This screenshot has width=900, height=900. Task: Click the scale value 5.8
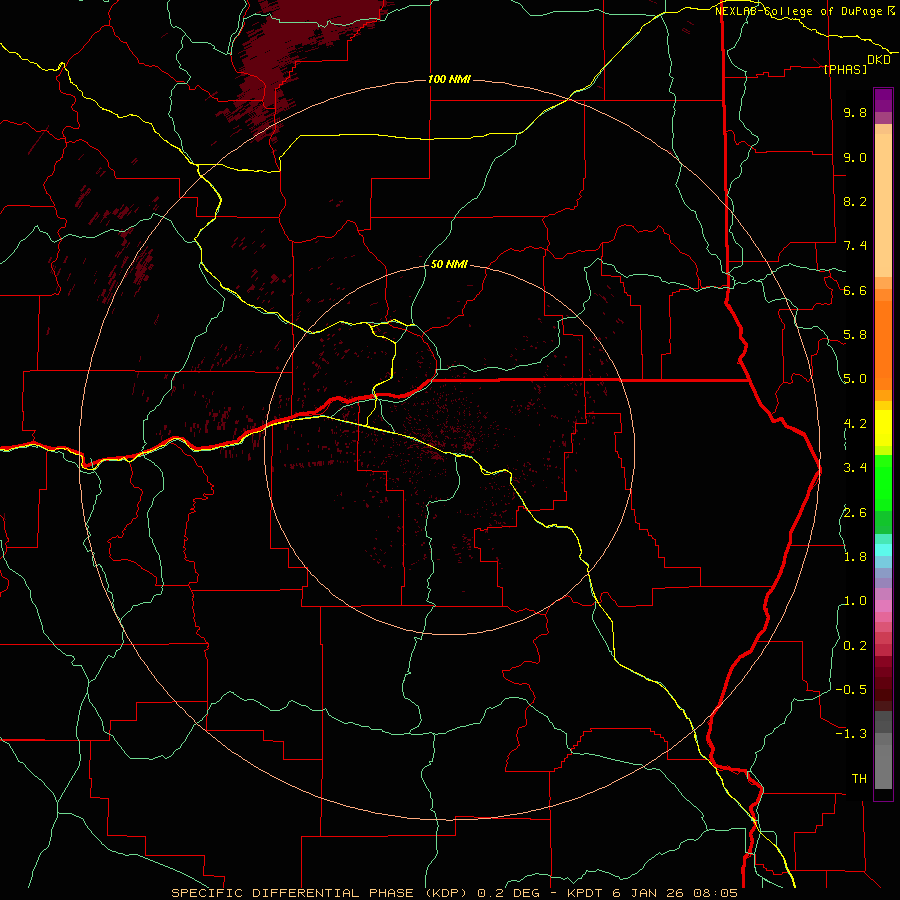(x=855, y=335)
